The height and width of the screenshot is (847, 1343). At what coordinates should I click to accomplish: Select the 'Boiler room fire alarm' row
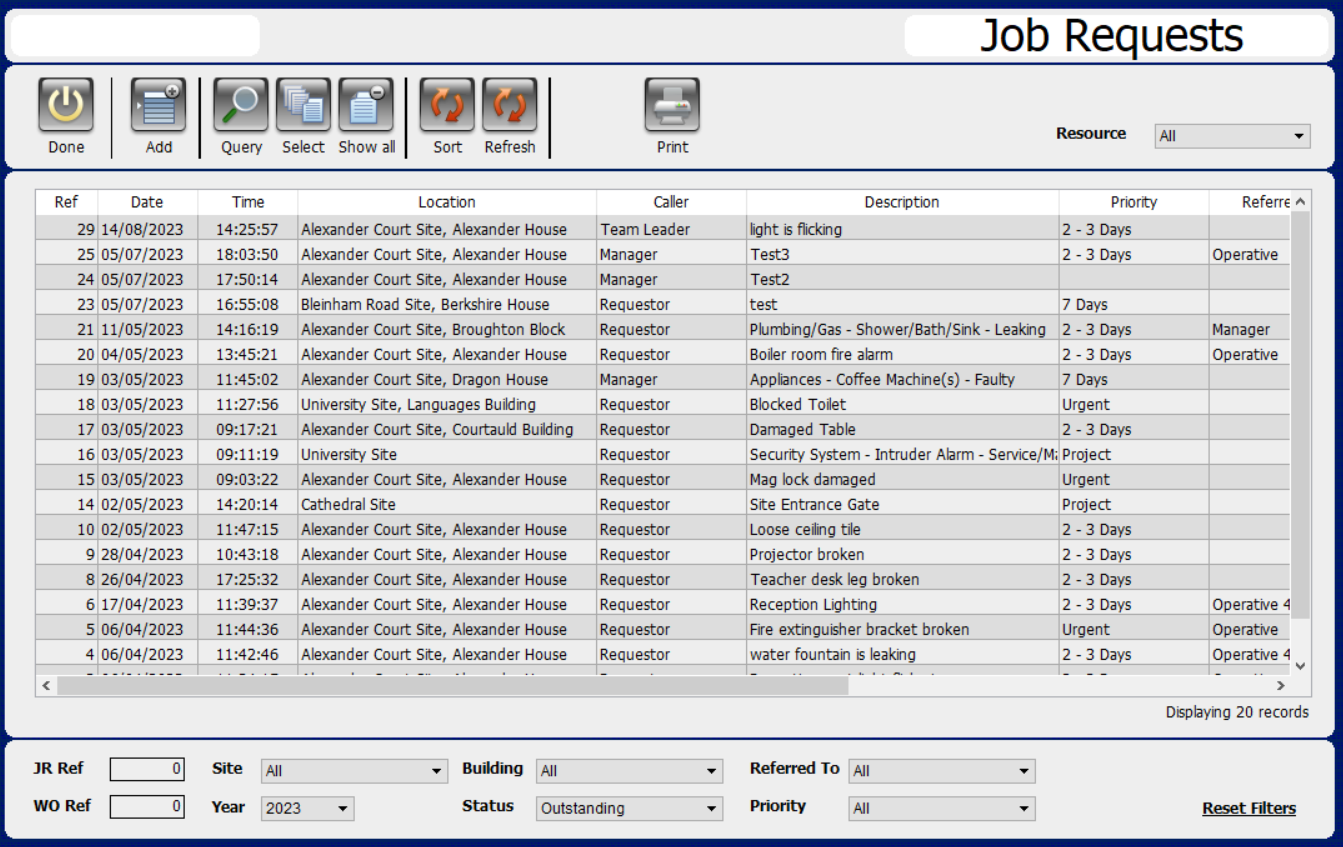click(663, 354)
